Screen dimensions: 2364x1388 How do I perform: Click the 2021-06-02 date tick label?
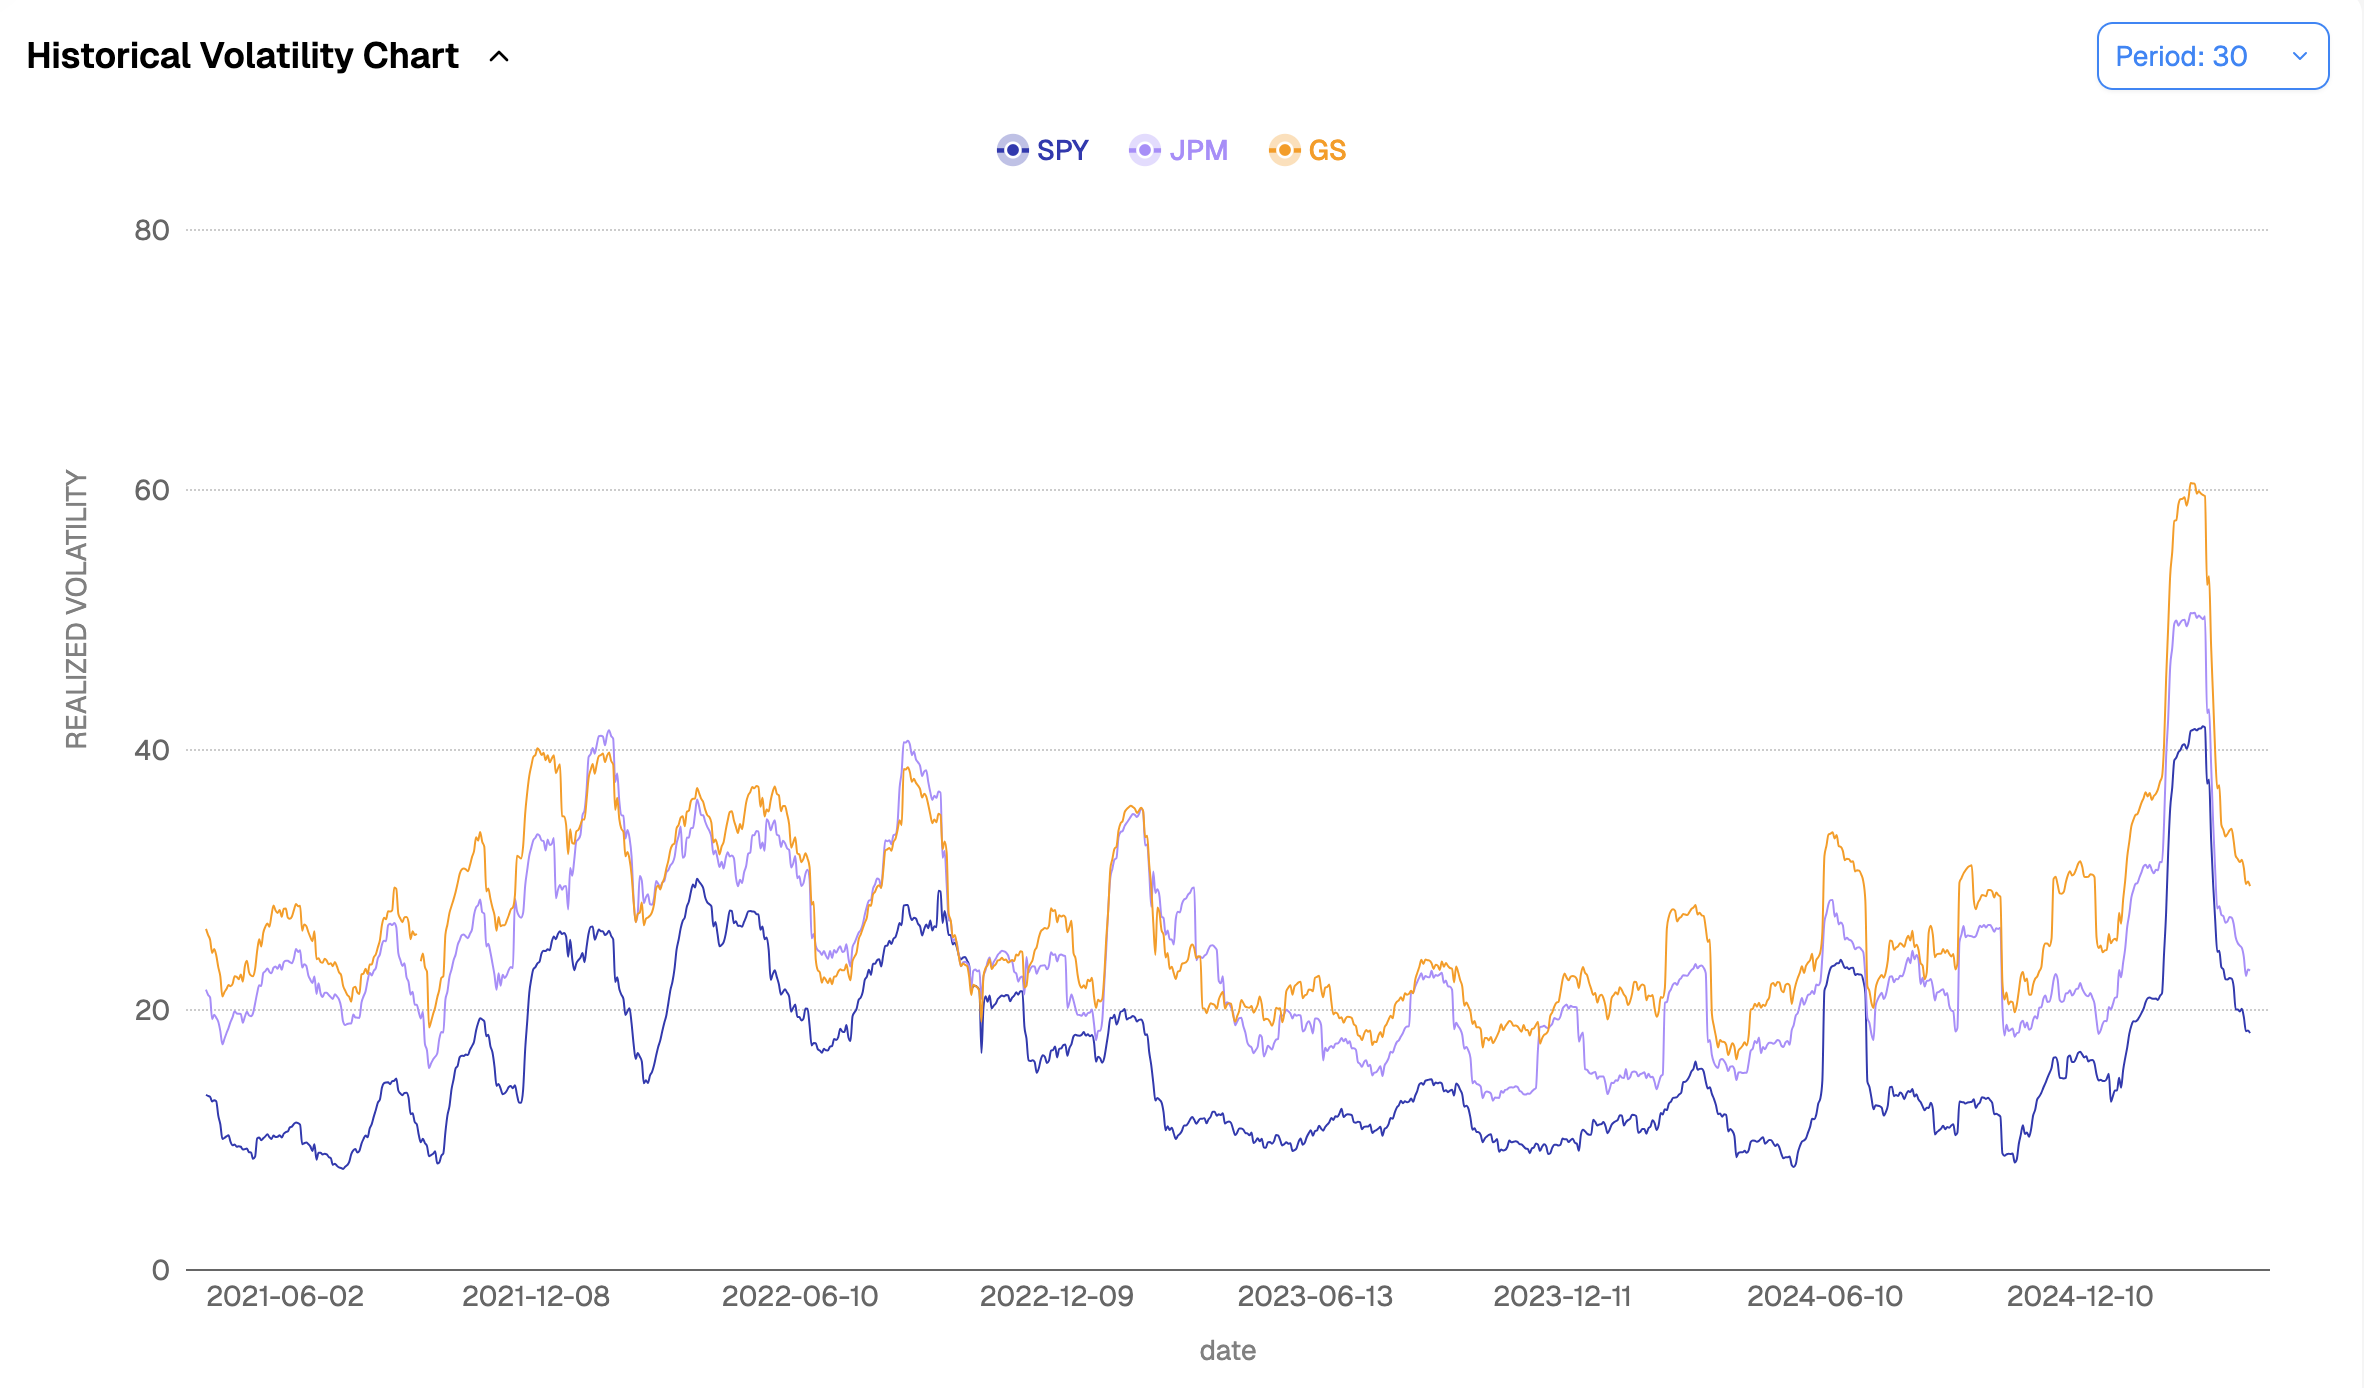tap(285, 1296)
